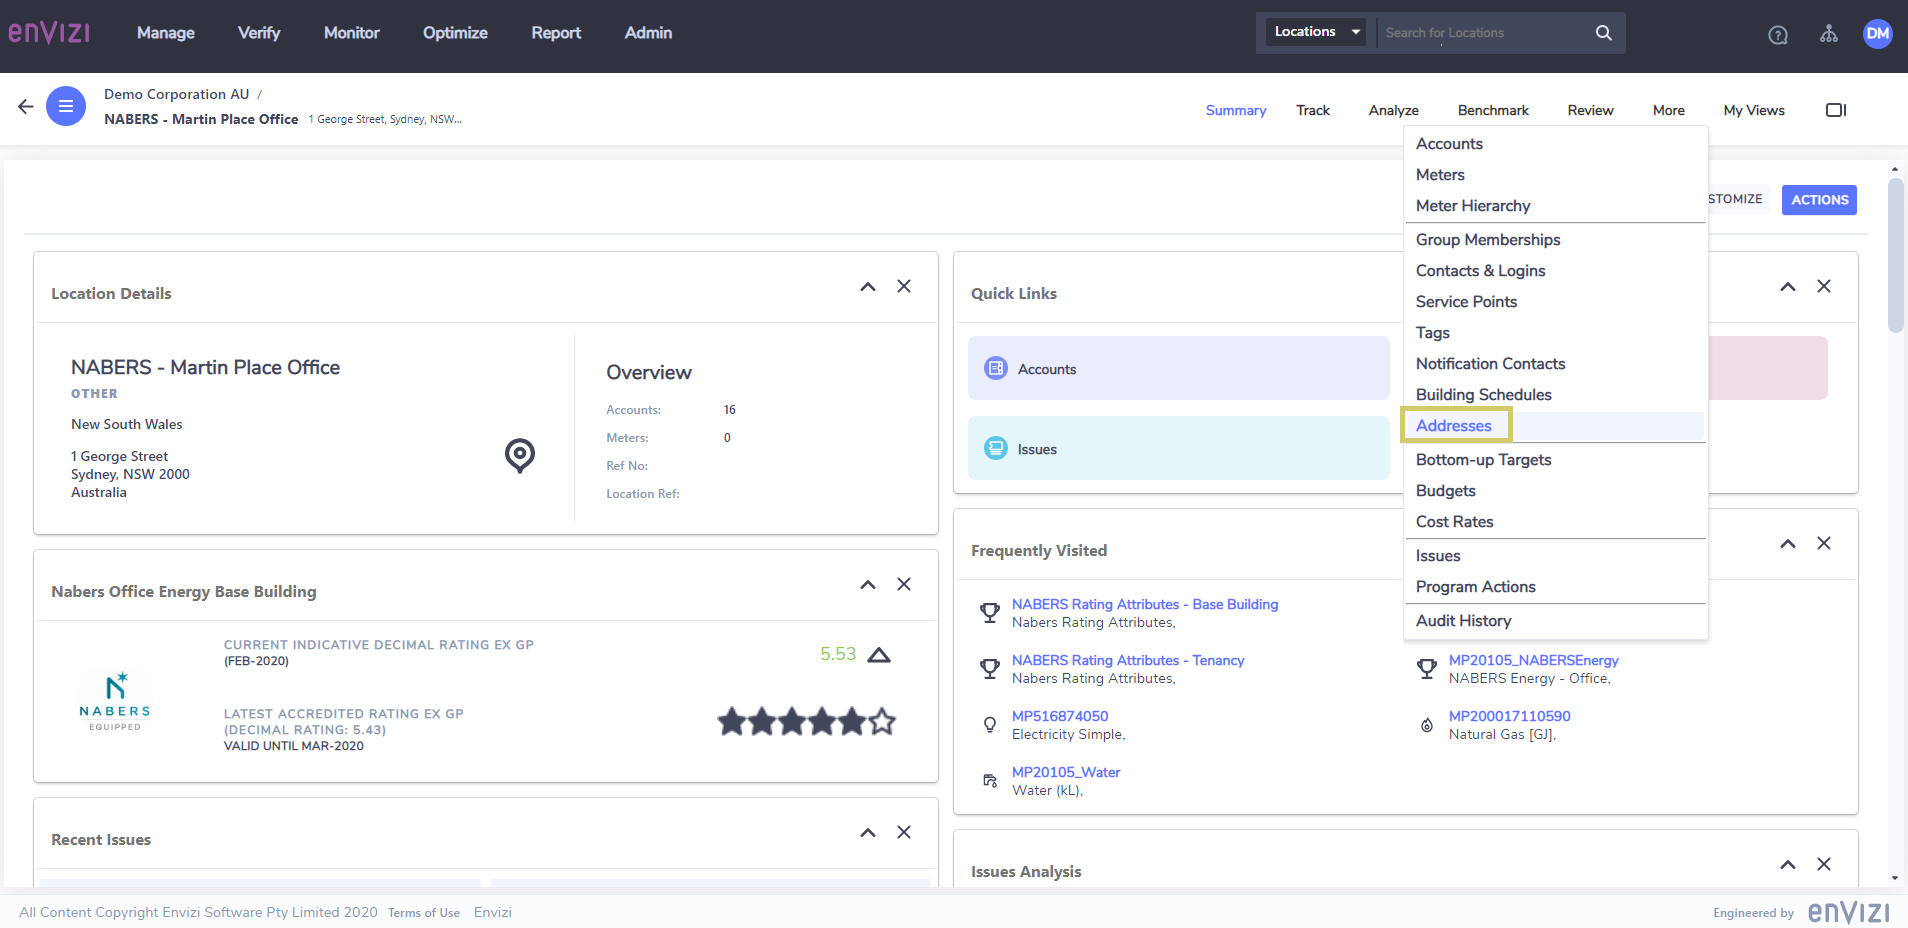Switch to the Track tab
The image size is (1908, 928).
tap(1313, 110)
